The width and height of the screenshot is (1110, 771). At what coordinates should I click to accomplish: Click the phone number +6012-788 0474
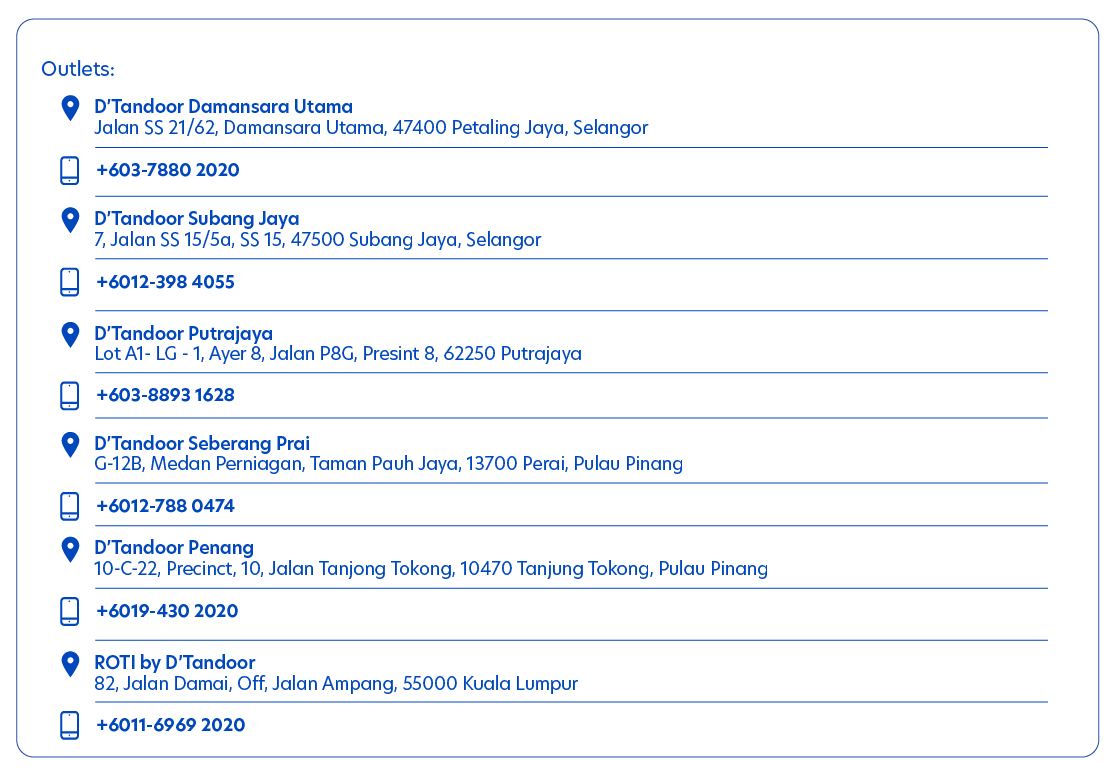[166, 506]
